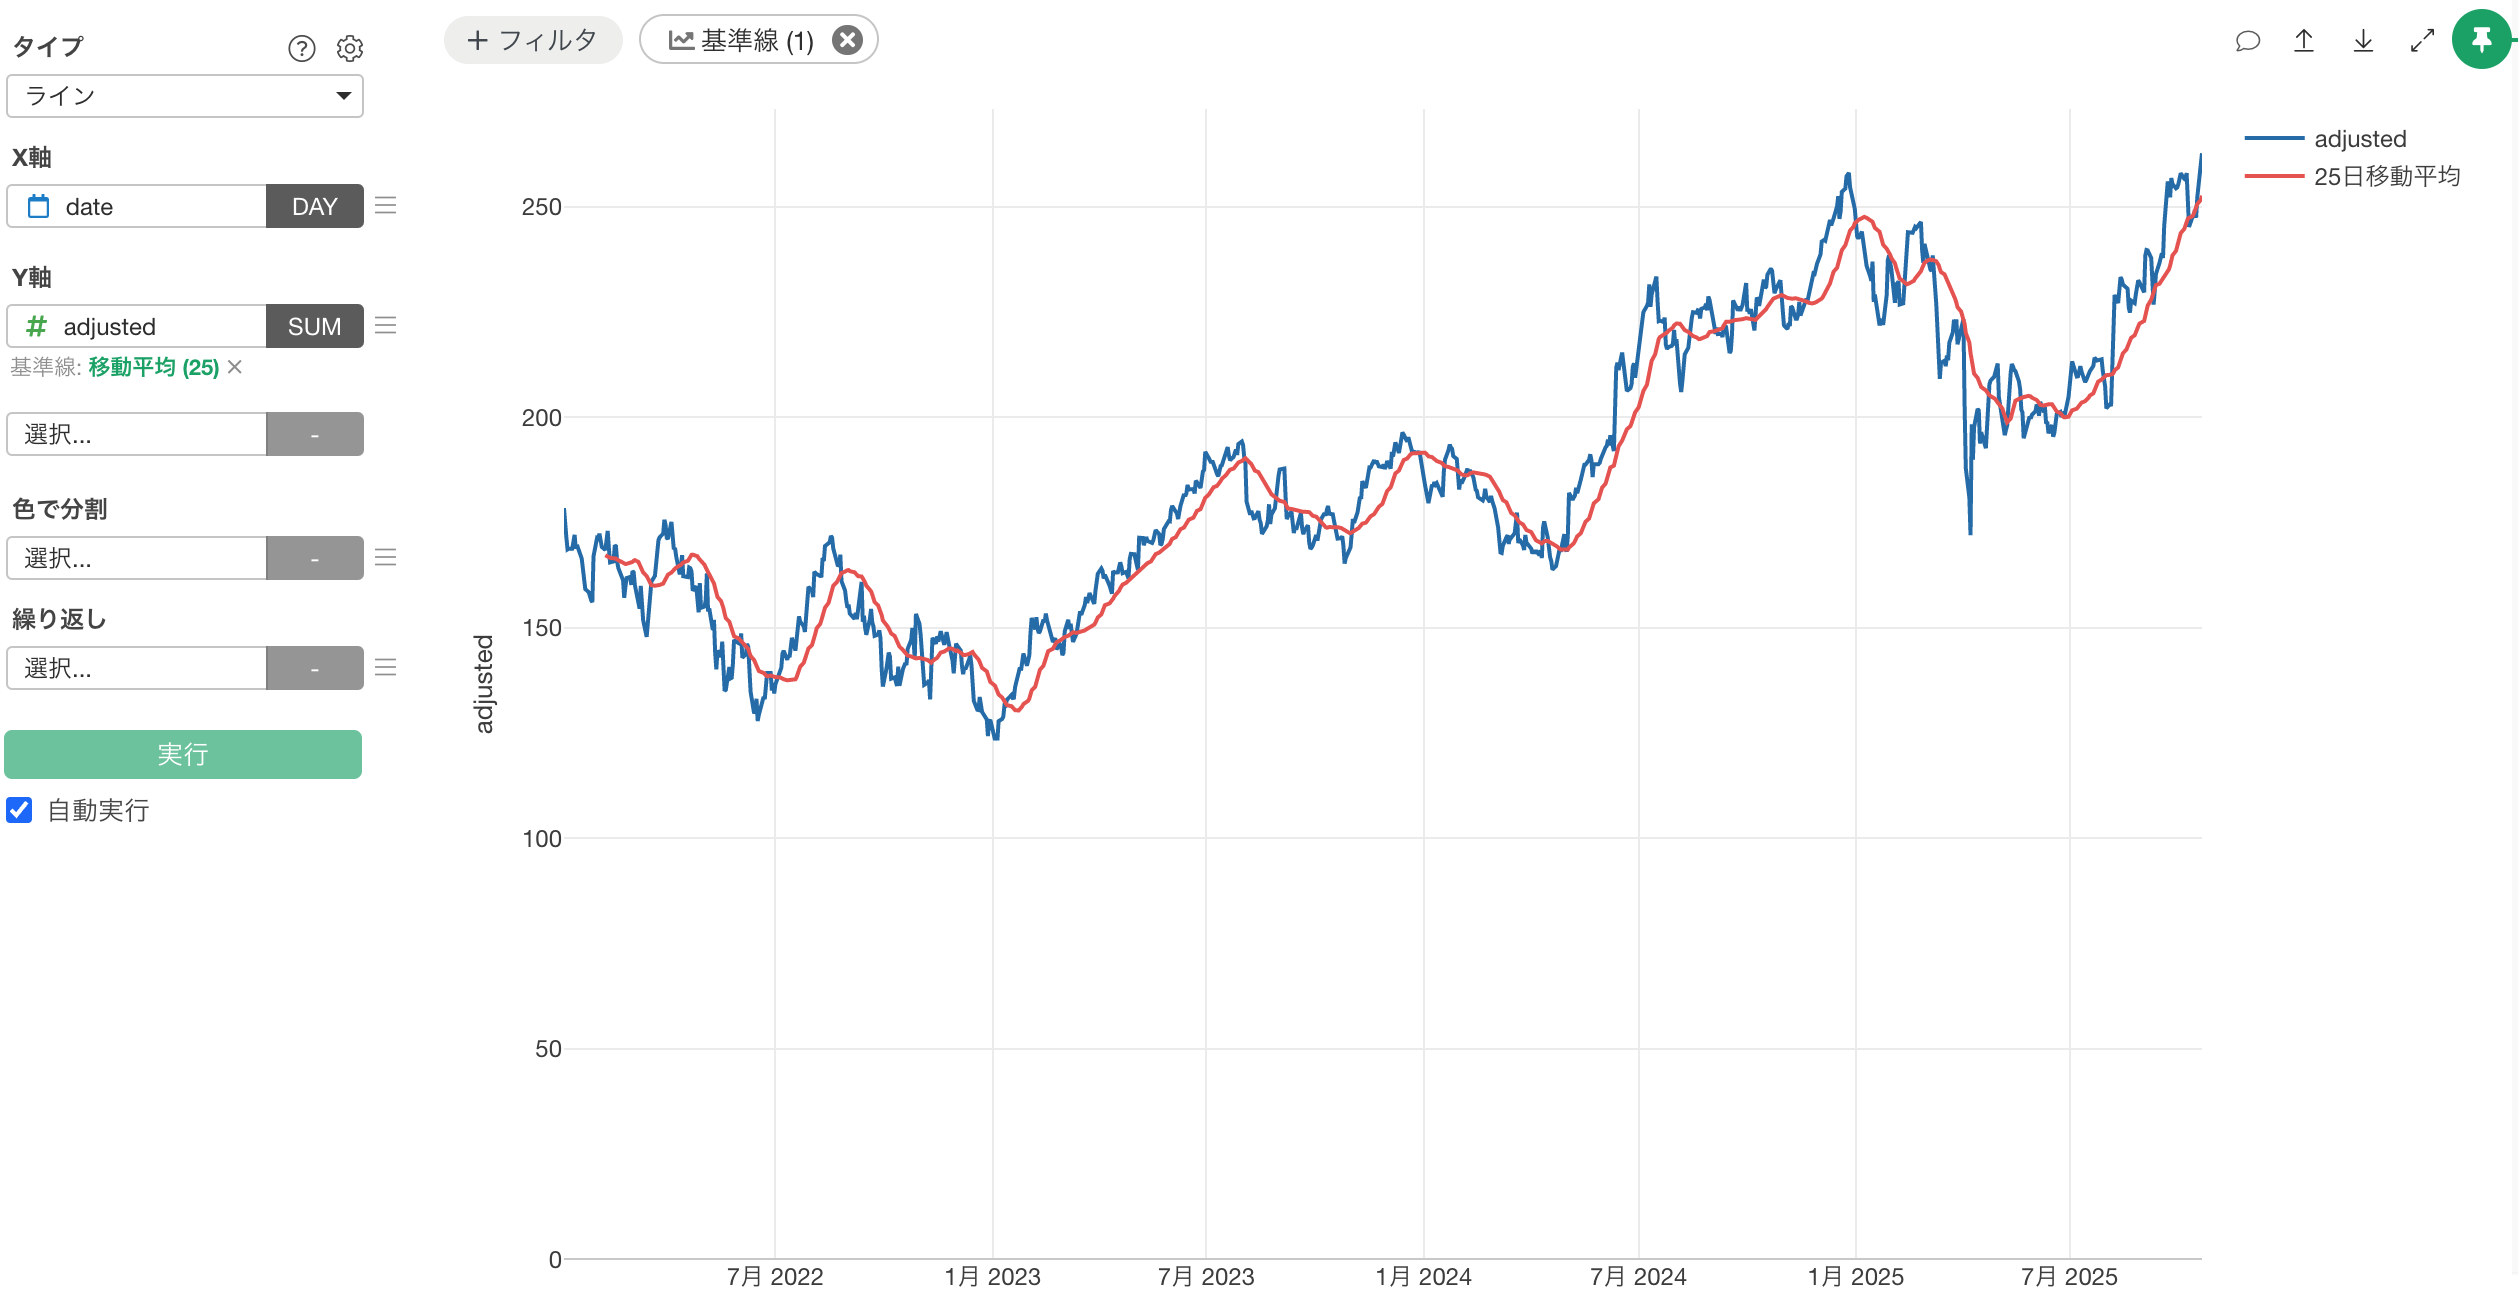This screenshot has height=1316, width=2518.
Task: Open the ライン chart type dropdown
Action: click(x=185, y=96)
